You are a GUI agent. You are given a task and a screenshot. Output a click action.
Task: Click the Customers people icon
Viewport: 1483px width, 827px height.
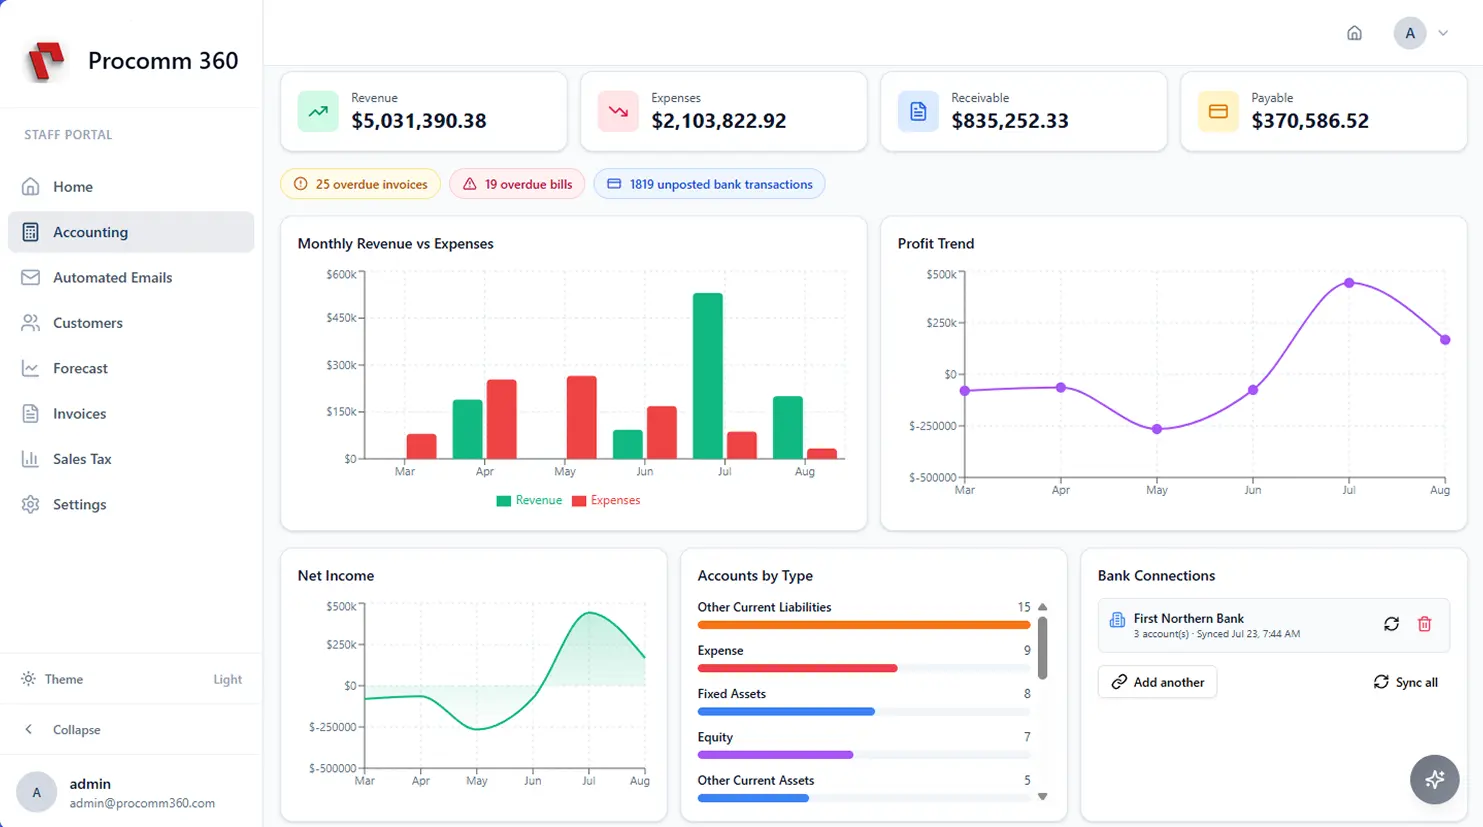pyautogui.click(x=31, y=323)
